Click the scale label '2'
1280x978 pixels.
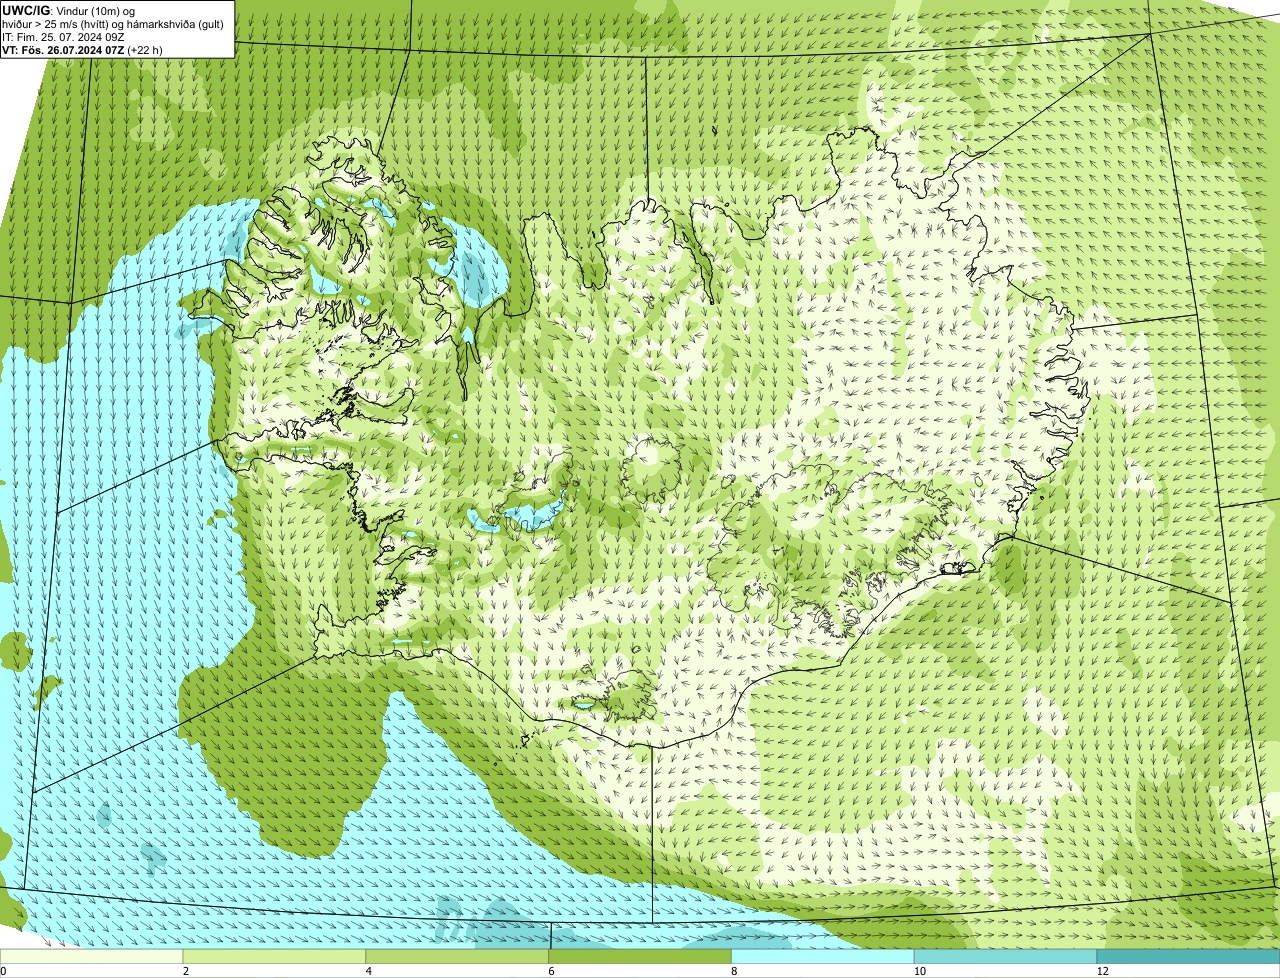(185, 971)
